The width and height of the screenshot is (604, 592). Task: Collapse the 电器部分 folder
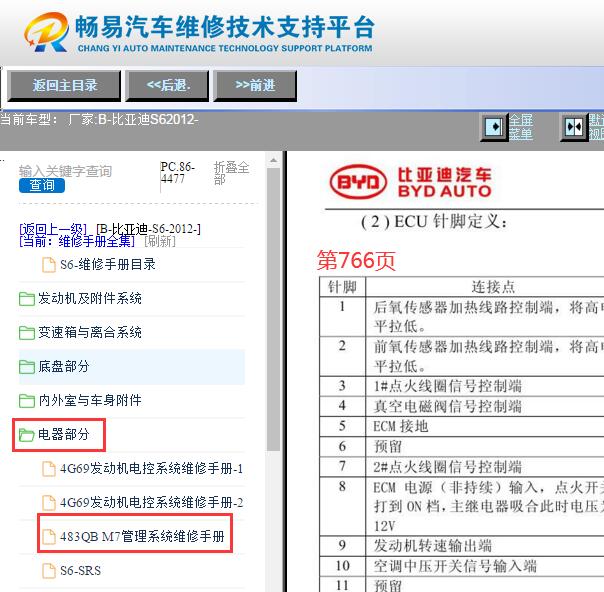pos(64,434)
